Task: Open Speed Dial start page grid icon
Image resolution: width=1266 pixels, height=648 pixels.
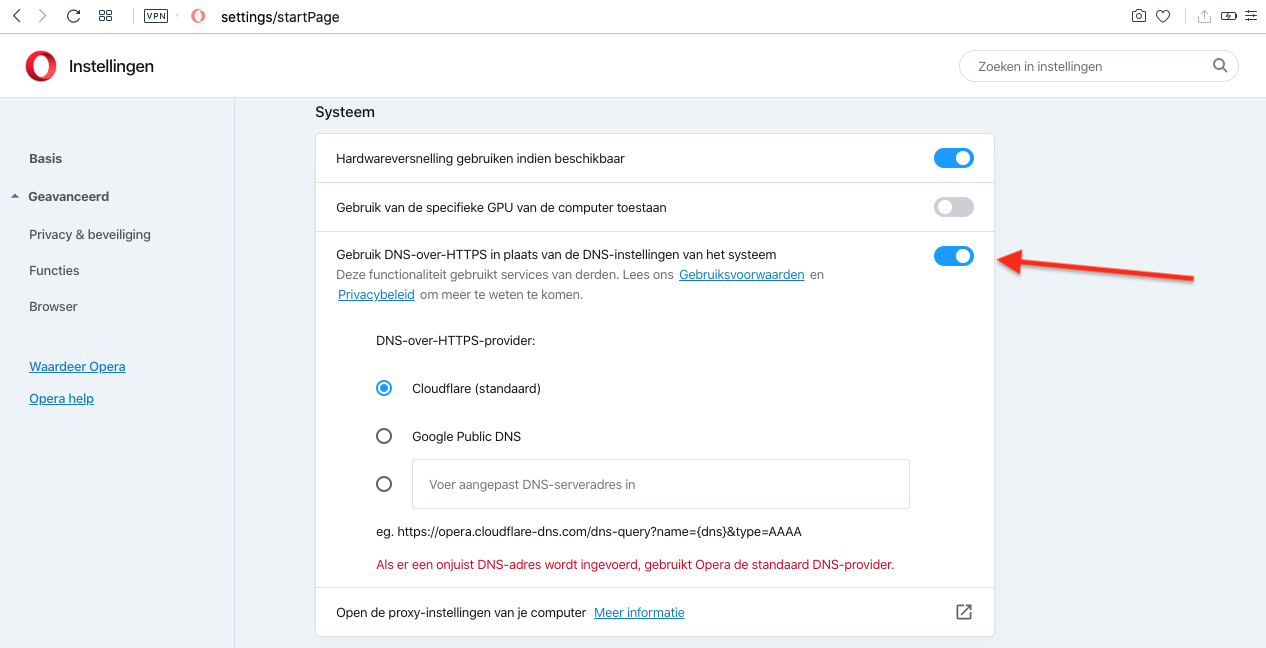Action: click(105, 16)
